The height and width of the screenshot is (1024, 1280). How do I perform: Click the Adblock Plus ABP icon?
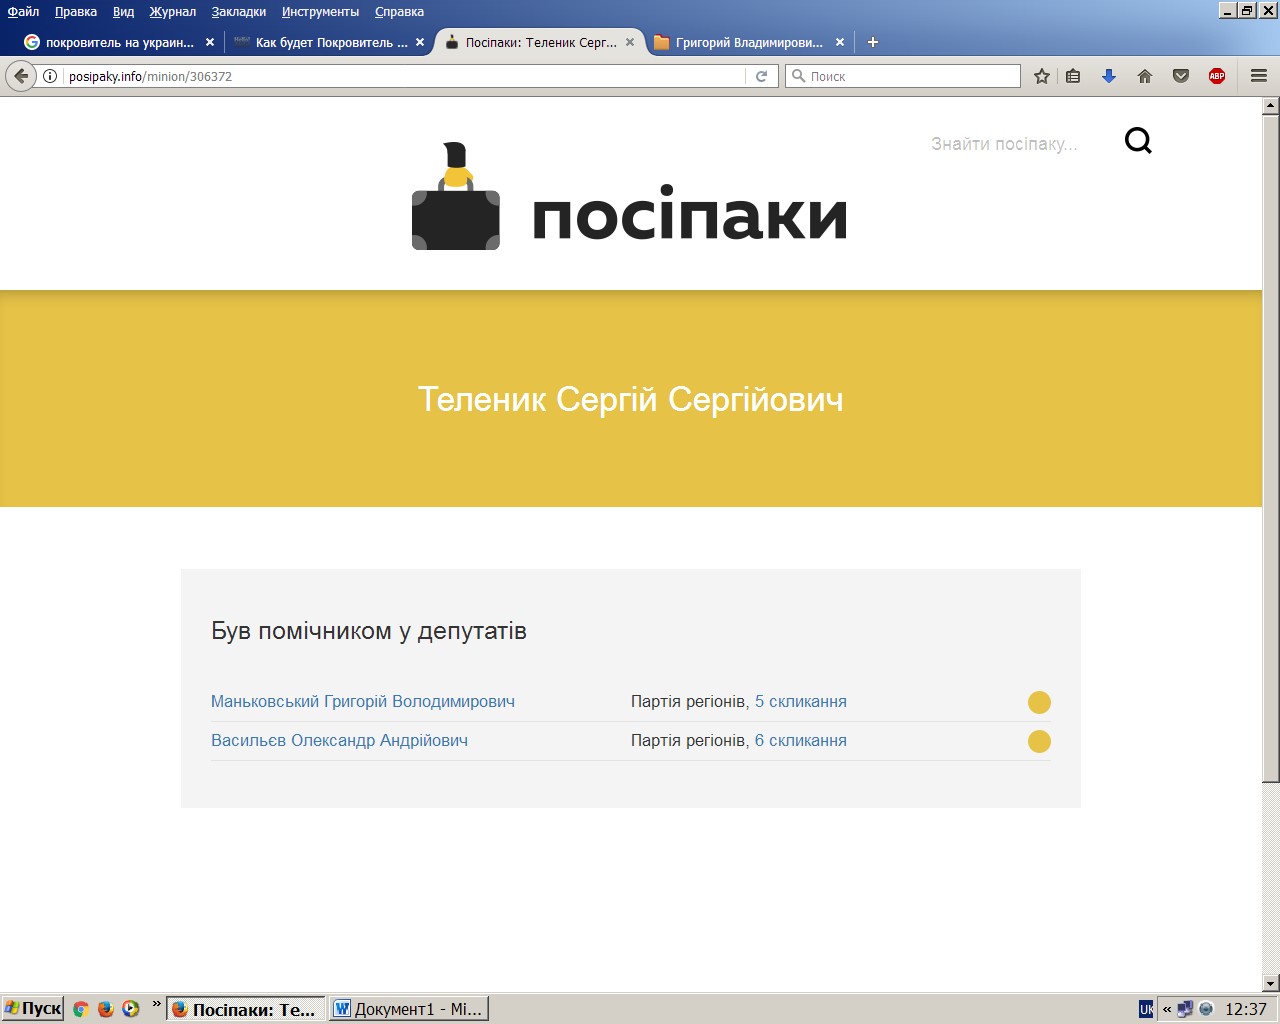pos(1217,76)
